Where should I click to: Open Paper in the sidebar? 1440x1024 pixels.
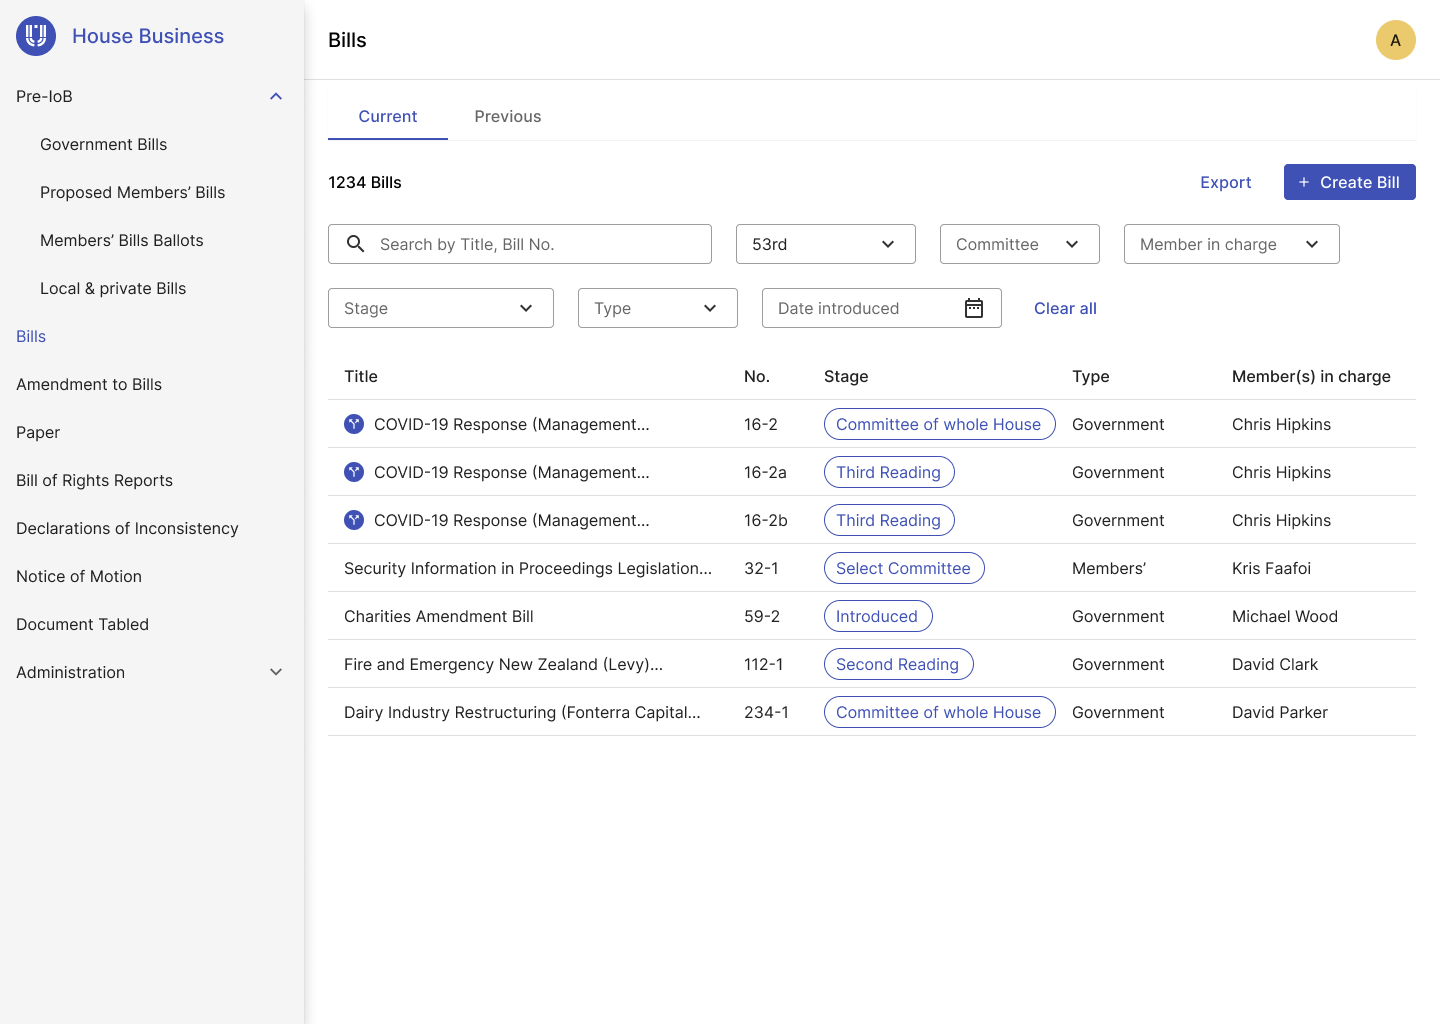(x=38, y=432)
